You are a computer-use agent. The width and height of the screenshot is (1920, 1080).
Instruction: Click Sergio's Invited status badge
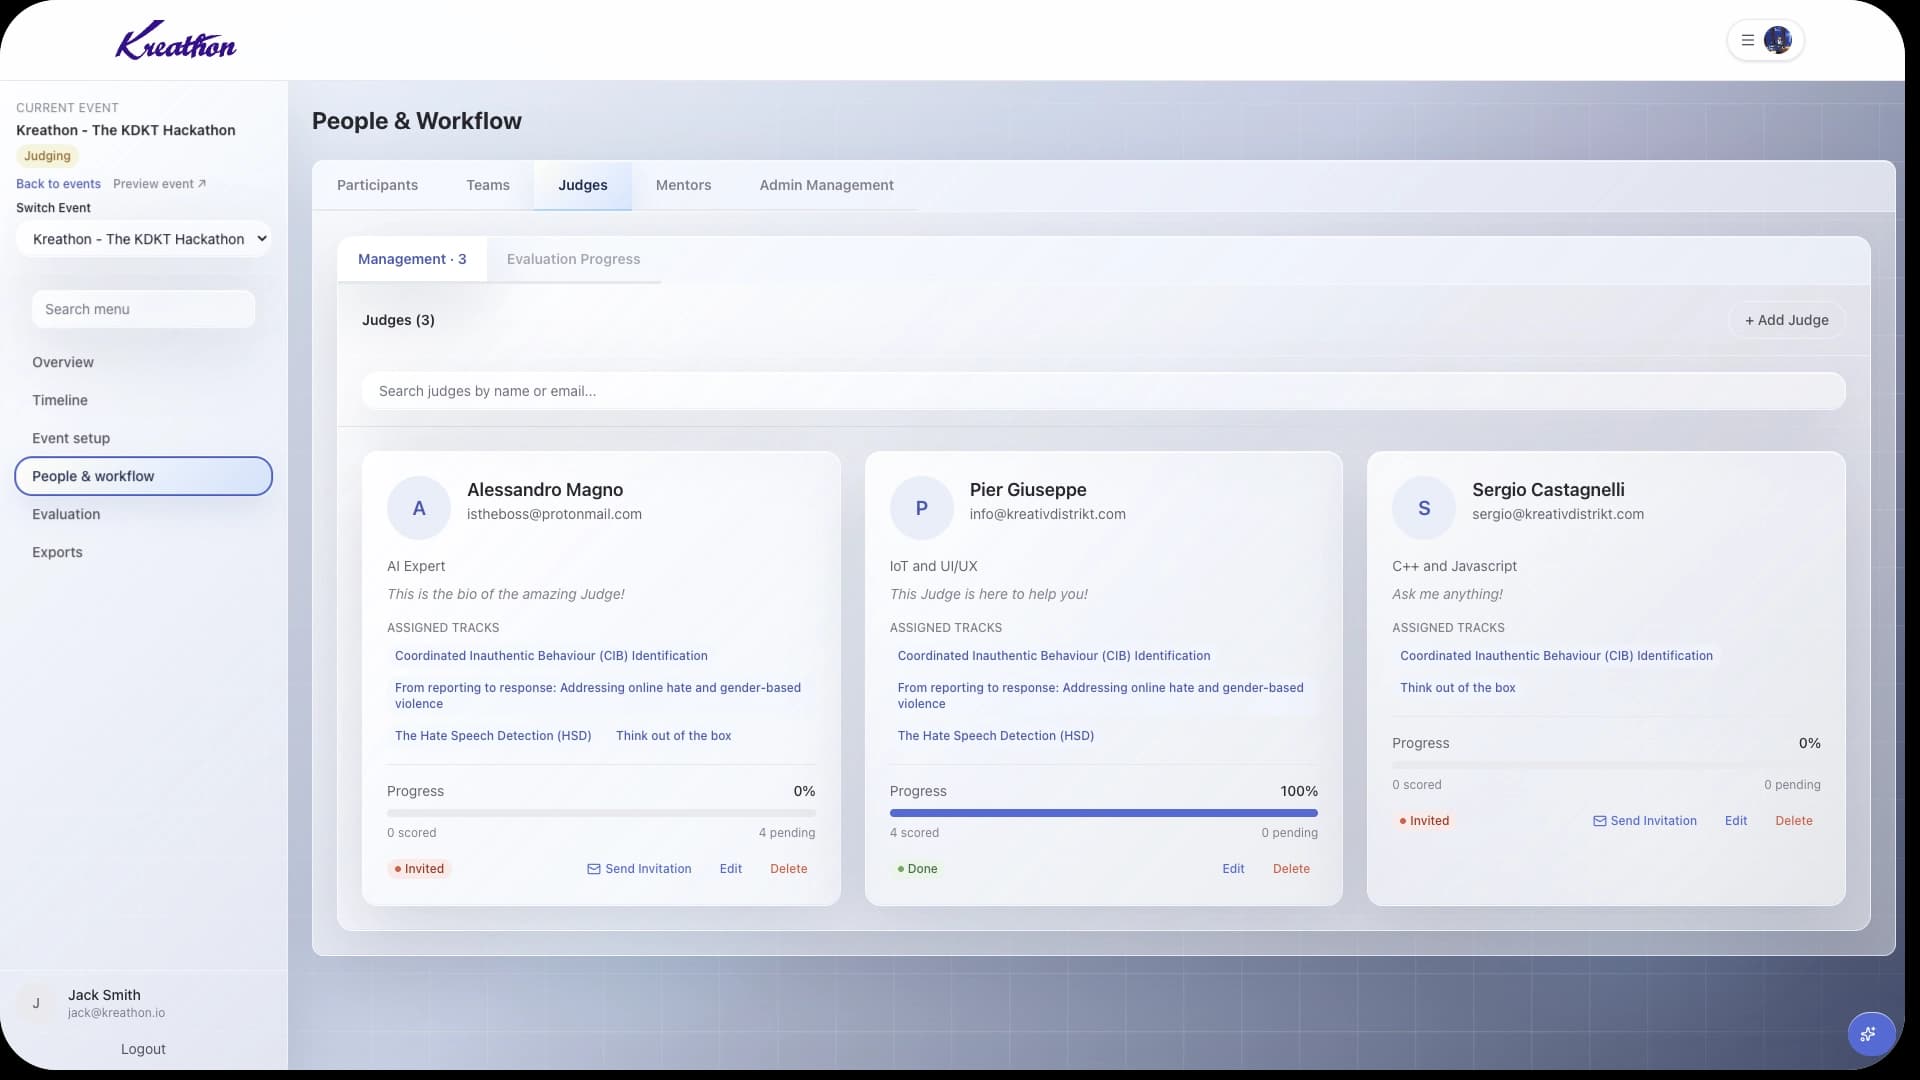(1424, 821)
